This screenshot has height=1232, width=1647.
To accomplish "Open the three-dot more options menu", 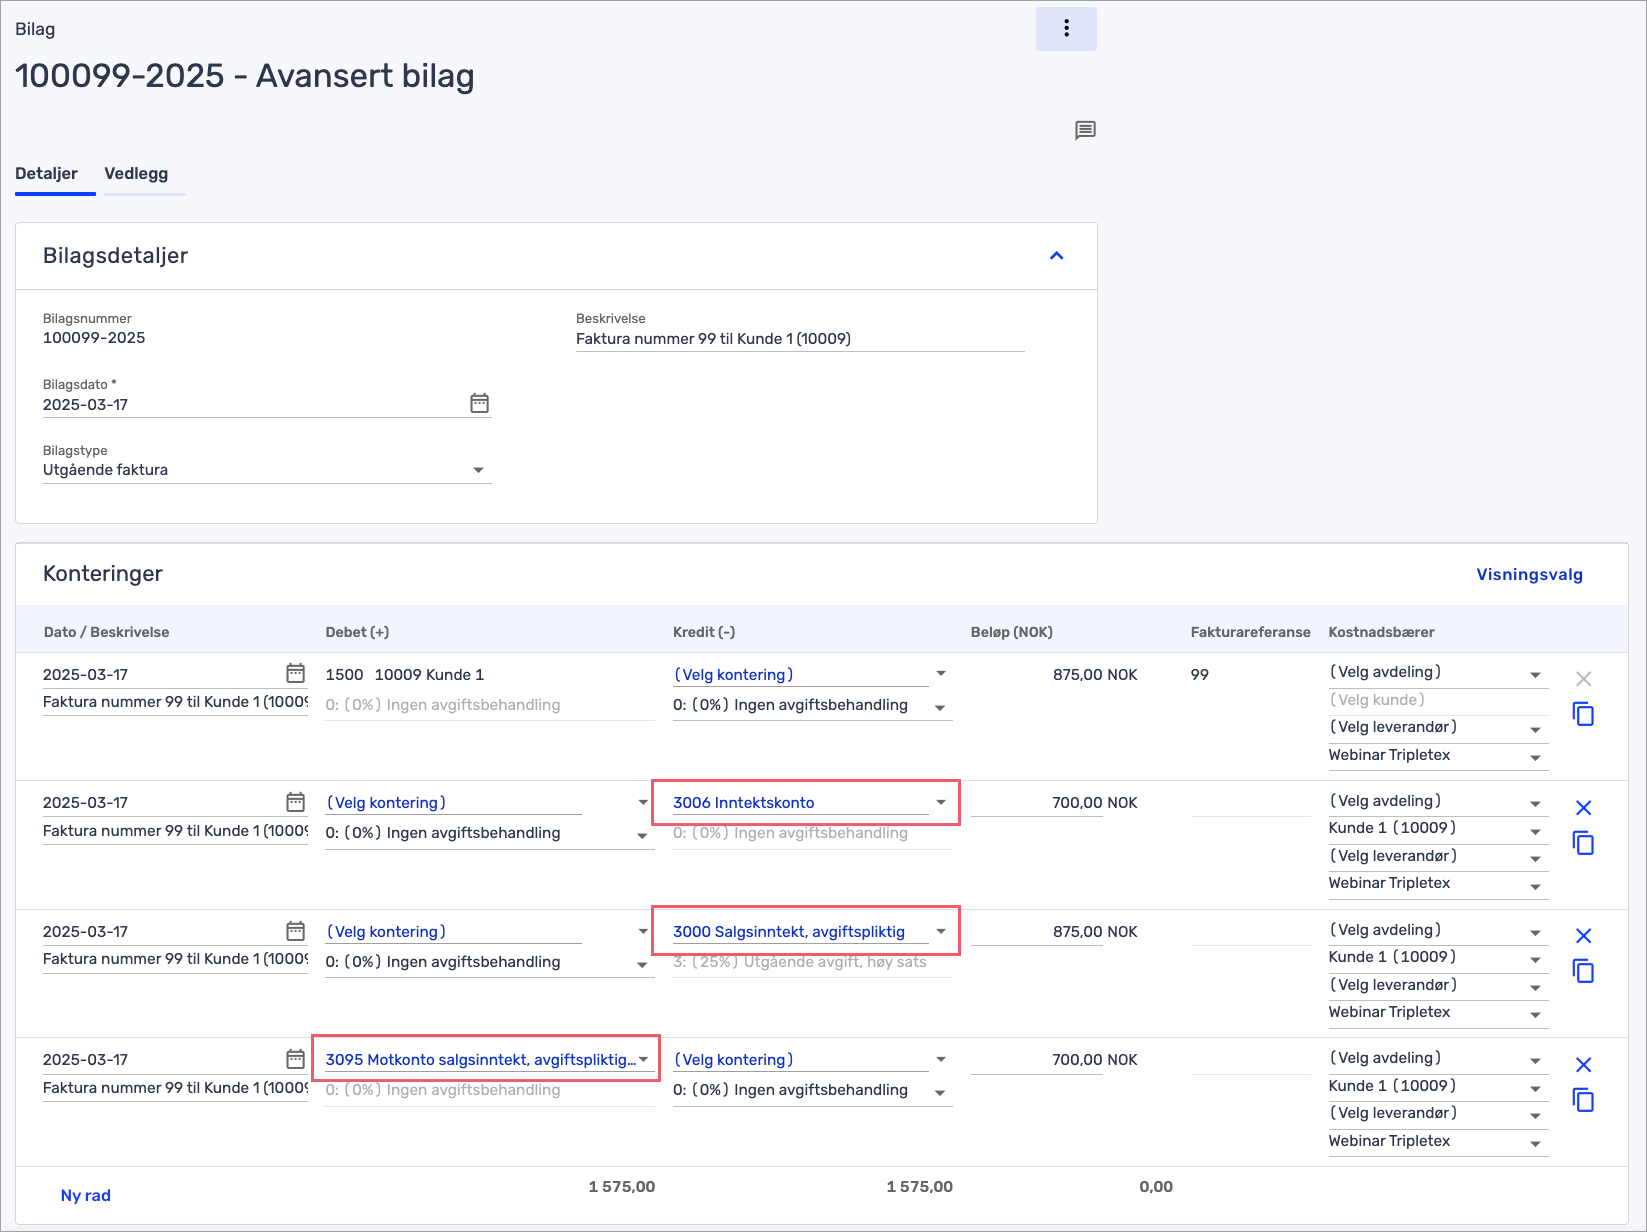I will point(1066,28).
